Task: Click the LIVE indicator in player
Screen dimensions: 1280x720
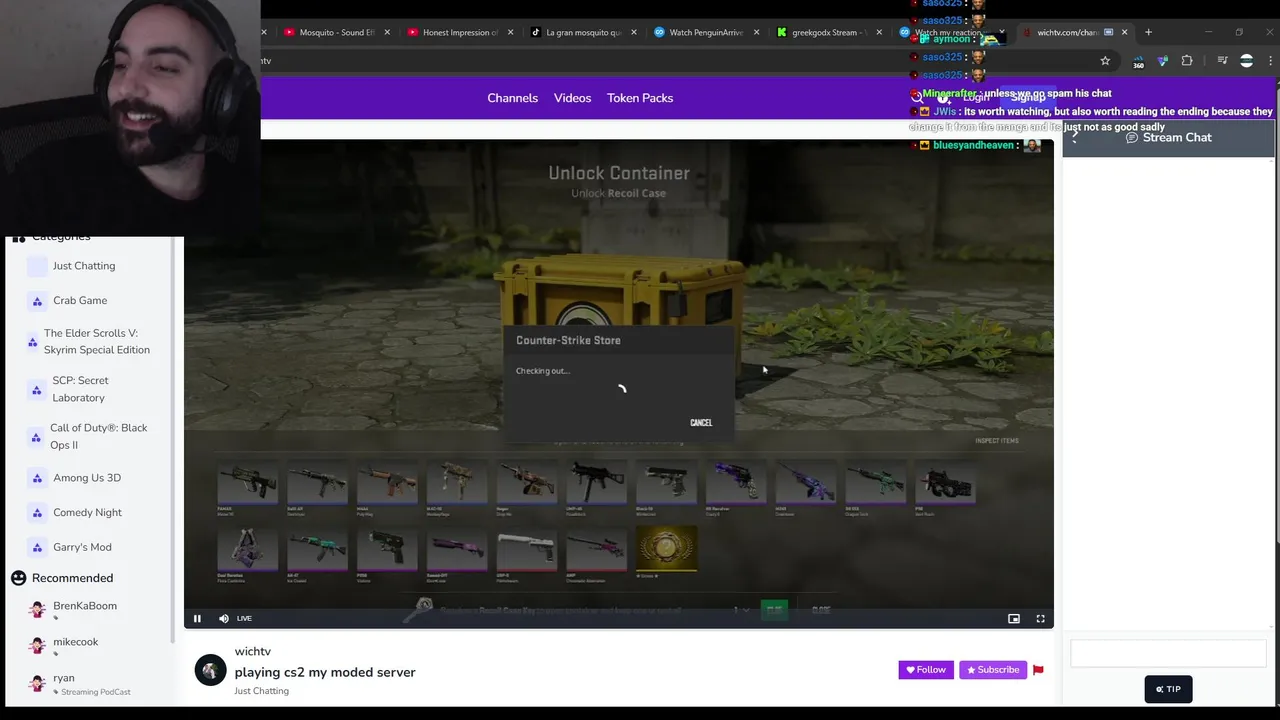Action: click(x=244, y=619)
